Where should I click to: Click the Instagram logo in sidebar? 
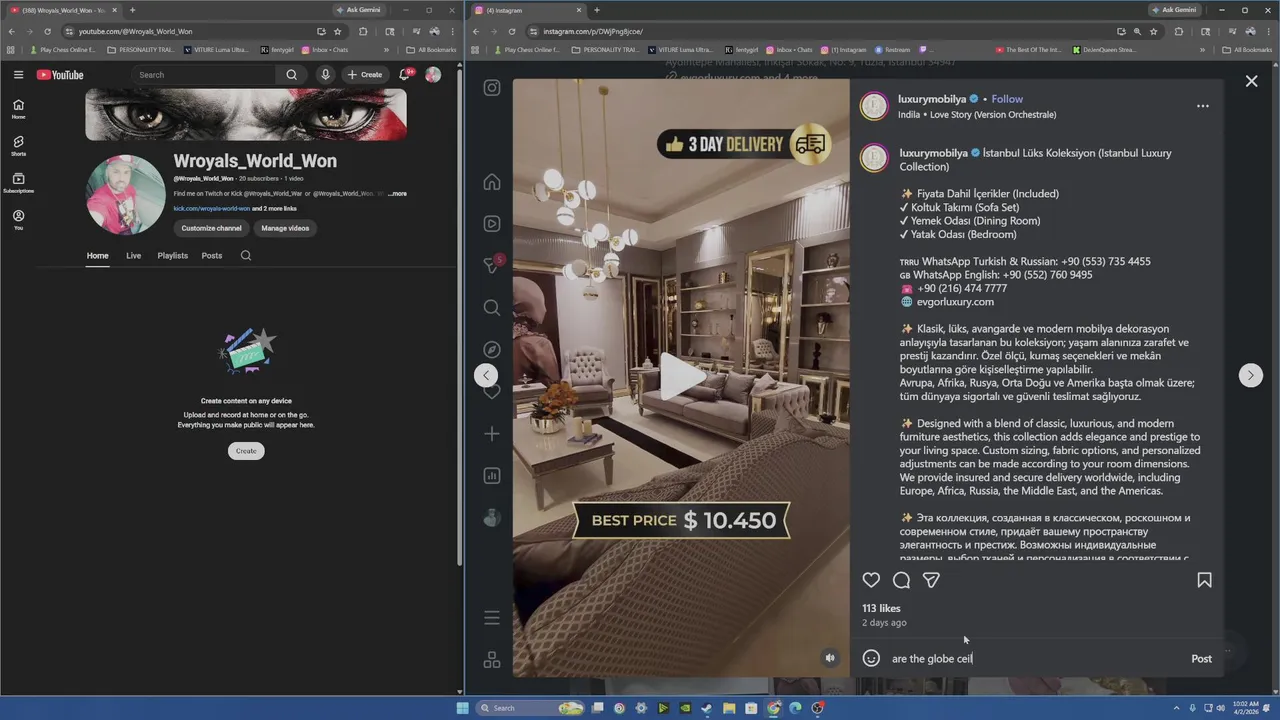pos(492,88)
